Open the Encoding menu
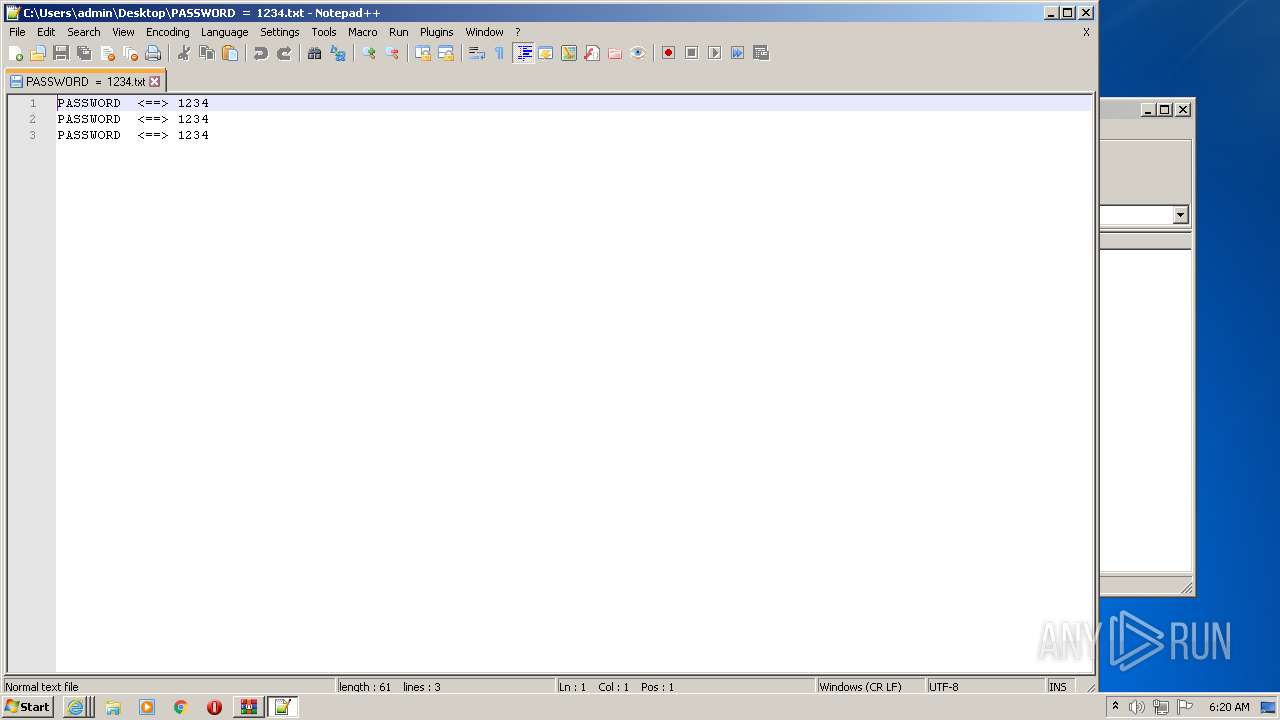 coord(168,32)
